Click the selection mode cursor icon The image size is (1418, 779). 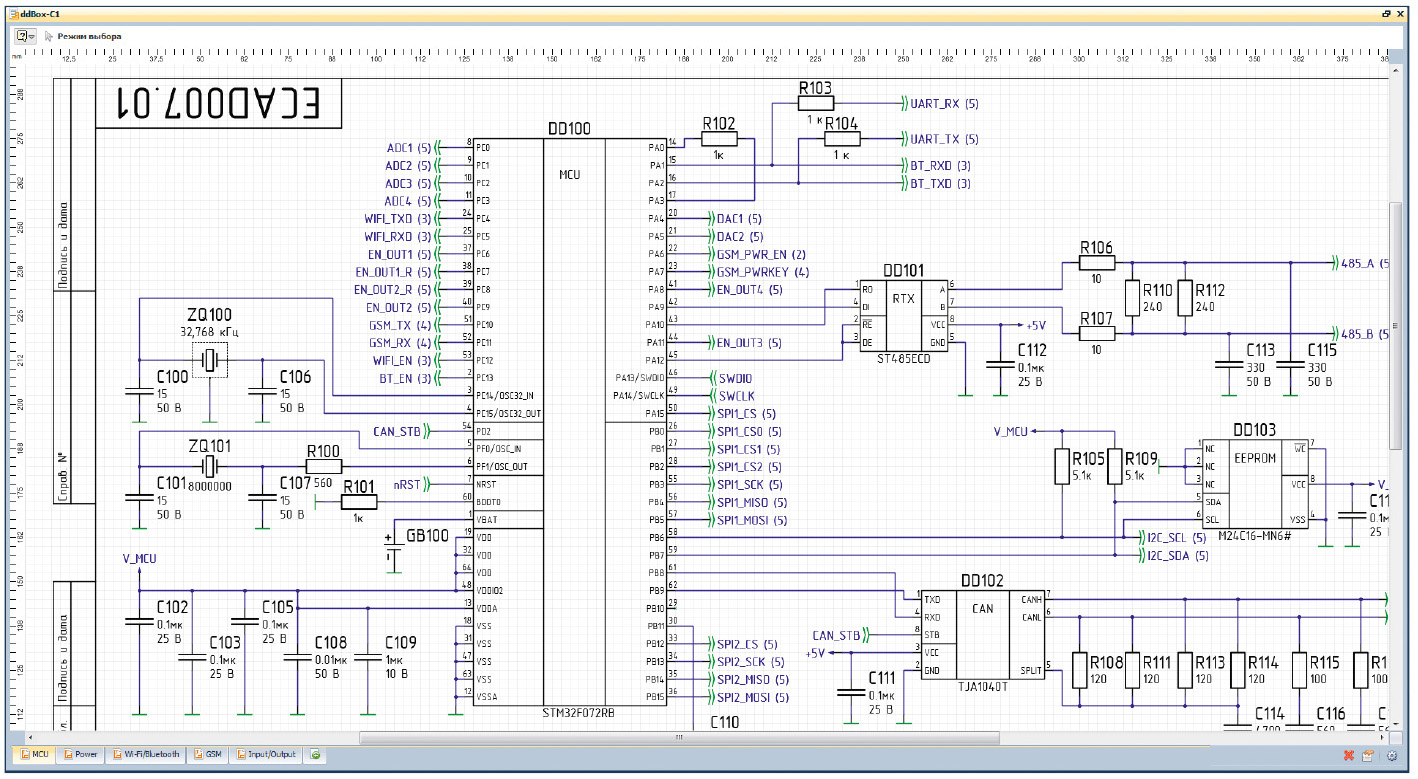(48, 36)
